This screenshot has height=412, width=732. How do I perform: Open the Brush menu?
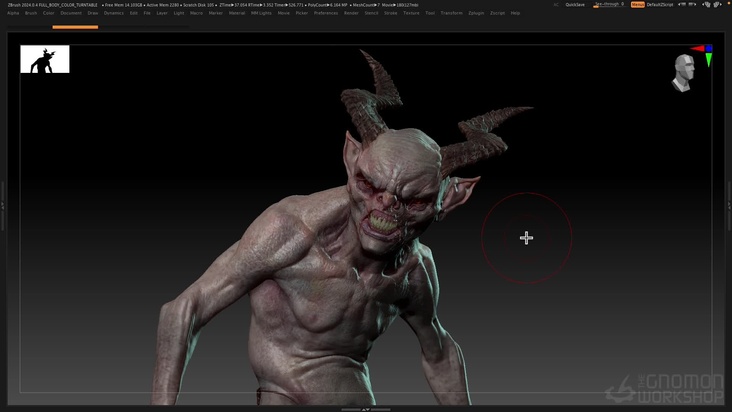point(31,13)
